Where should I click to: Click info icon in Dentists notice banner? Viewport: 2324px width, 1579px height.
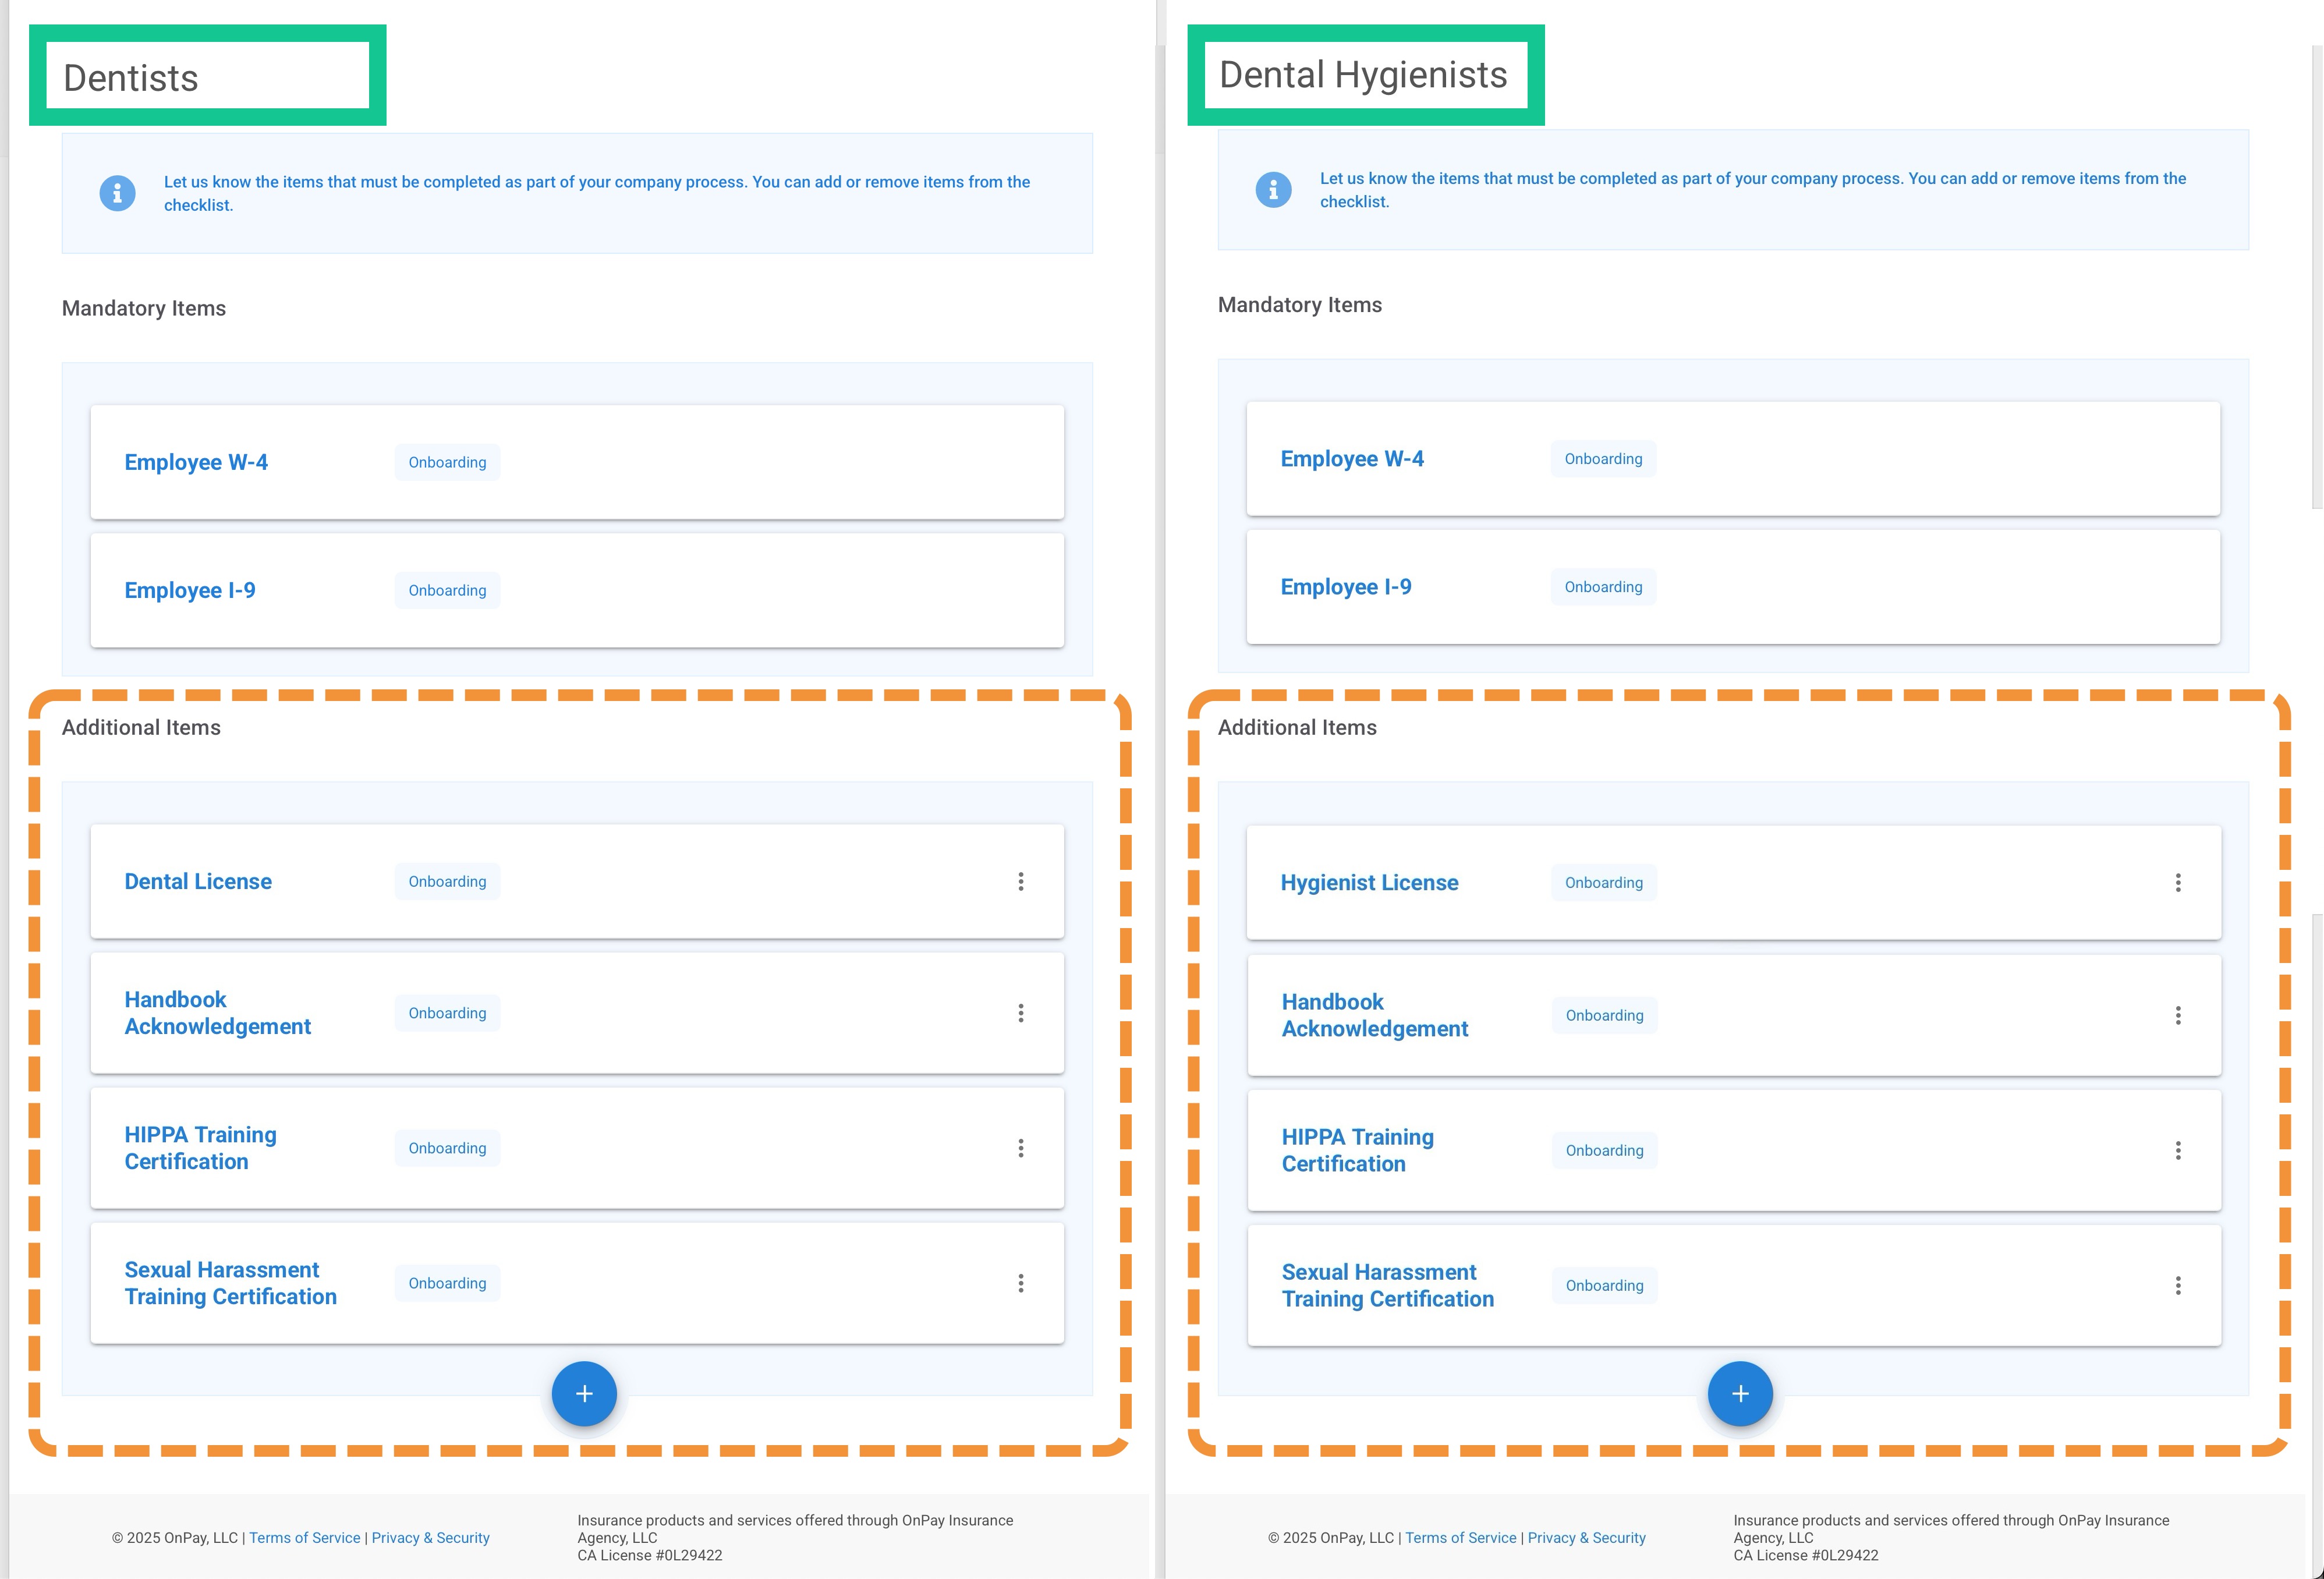coord(117,193)
